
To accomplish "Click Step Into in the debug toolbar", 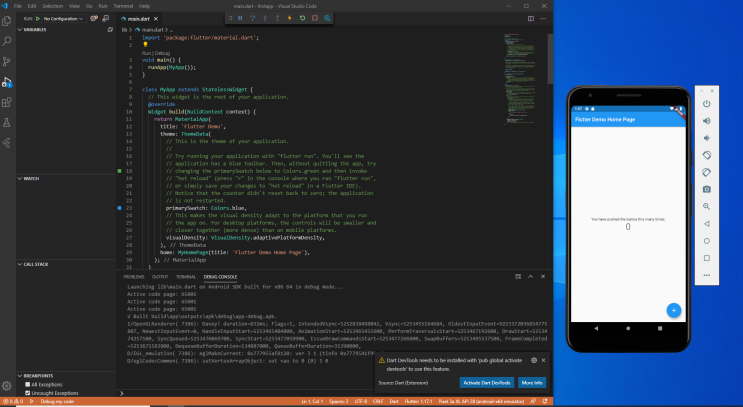I will (x=265, y=18).
